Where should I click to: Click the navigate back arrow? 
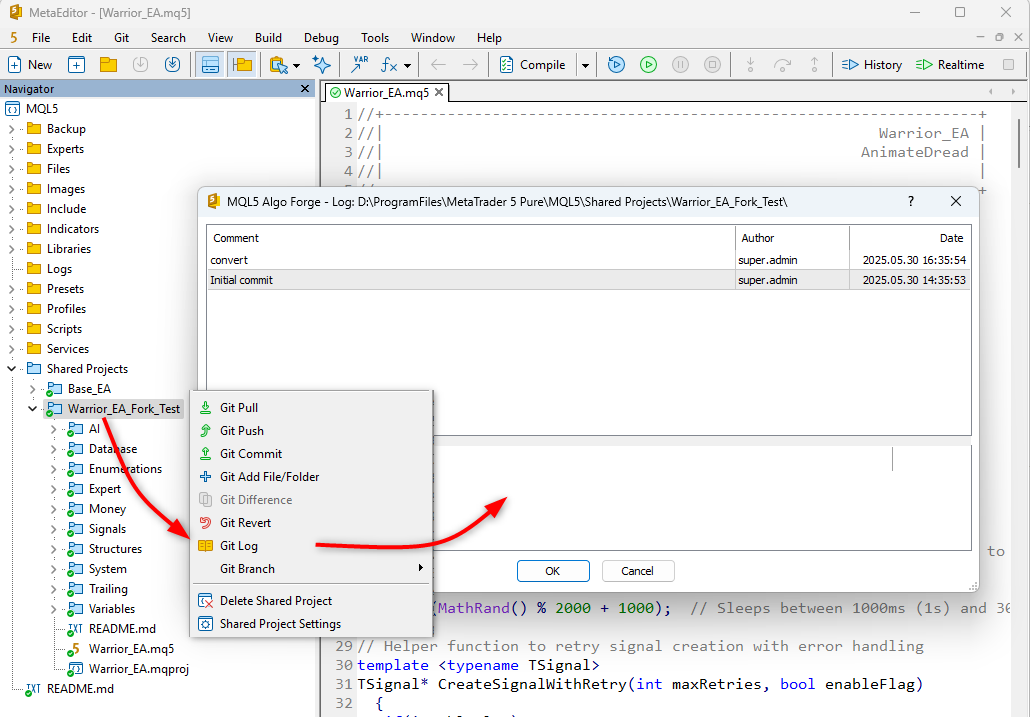[x=438, y=64]
